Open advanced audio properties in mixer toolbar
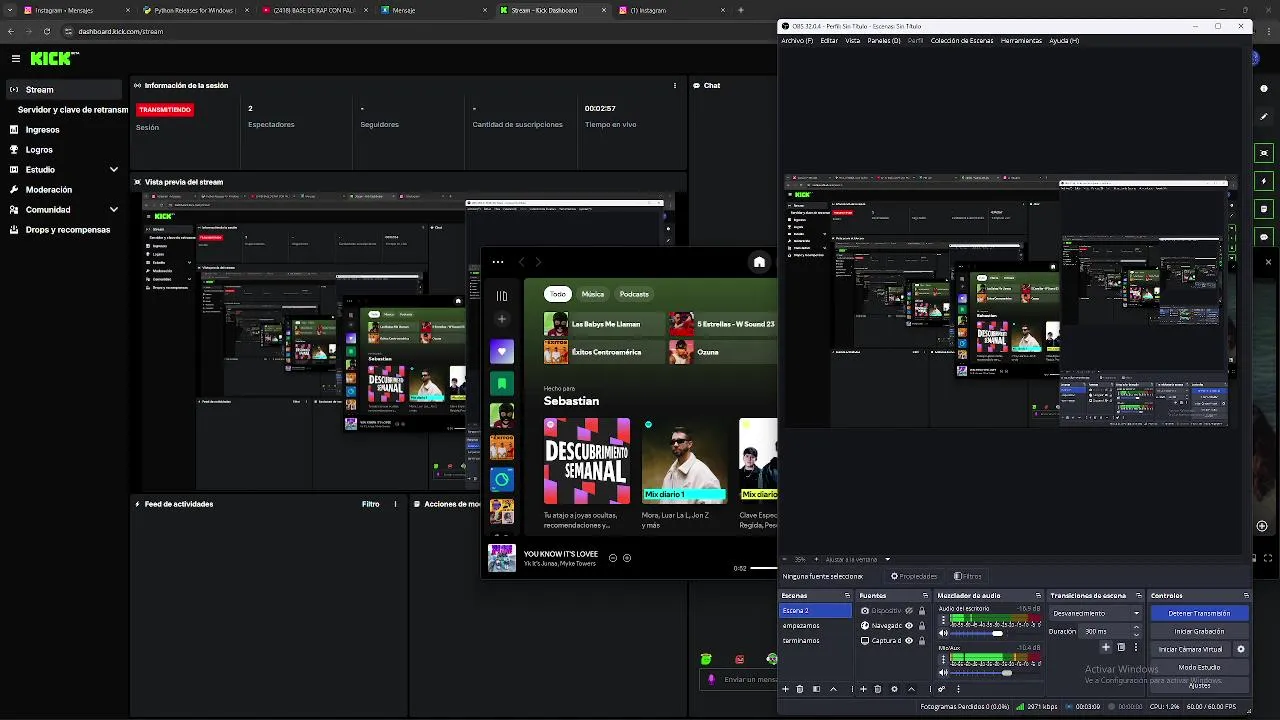 [942, 689]
